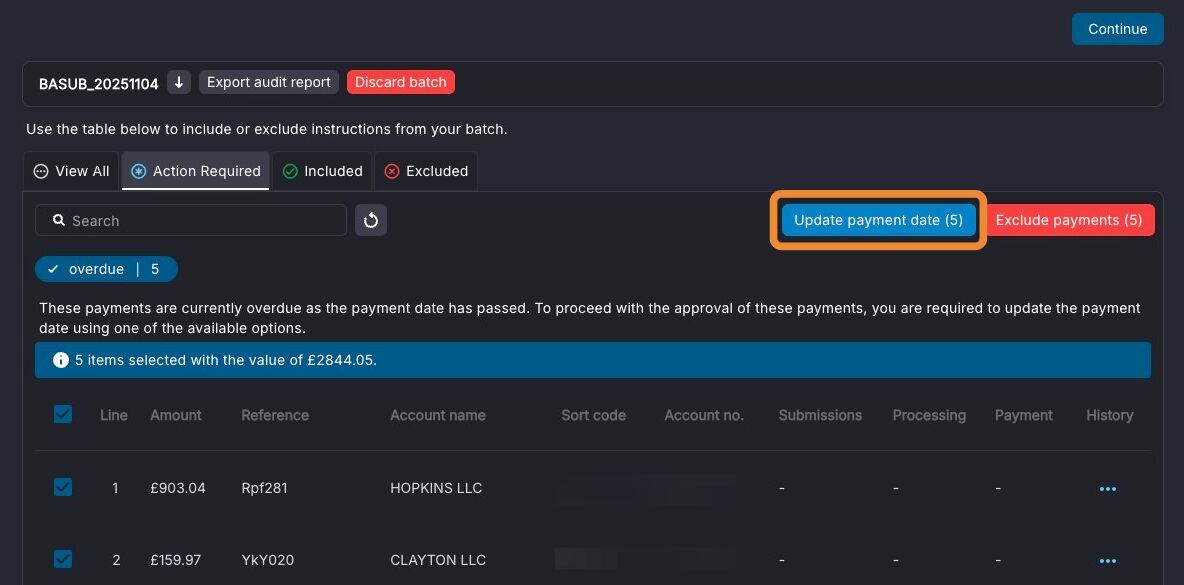
Task: Discard the current batch
Action: pyautogui.click(x=401, y=82)
